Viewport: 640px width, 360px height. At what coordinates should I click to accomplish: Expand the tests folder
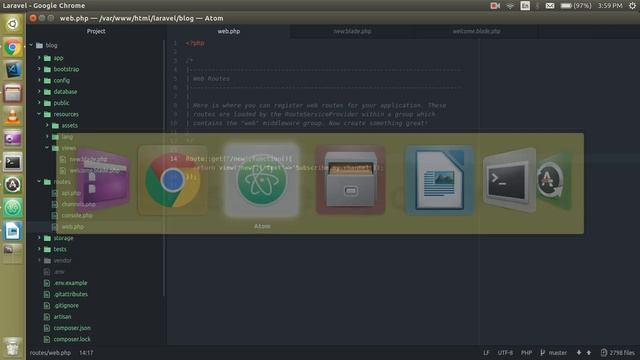point(39,249)
